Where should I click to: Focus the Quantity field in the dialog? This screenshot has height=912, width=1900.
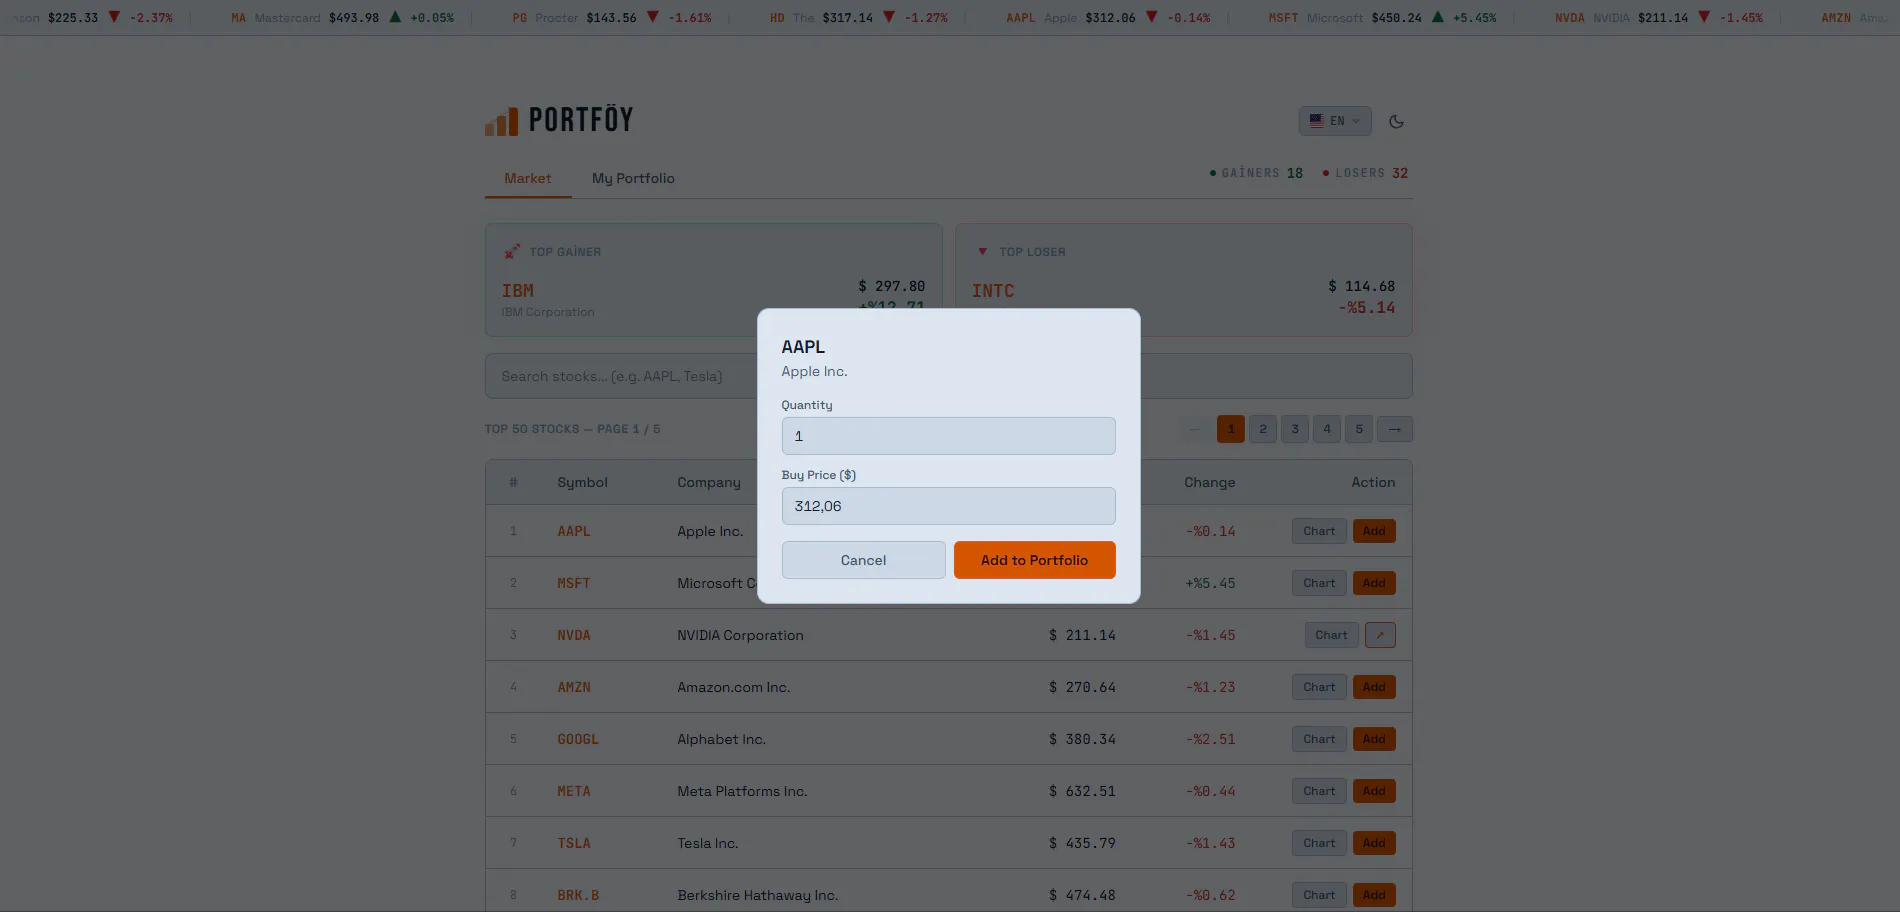pyautogui.click(x=948, y=436)
